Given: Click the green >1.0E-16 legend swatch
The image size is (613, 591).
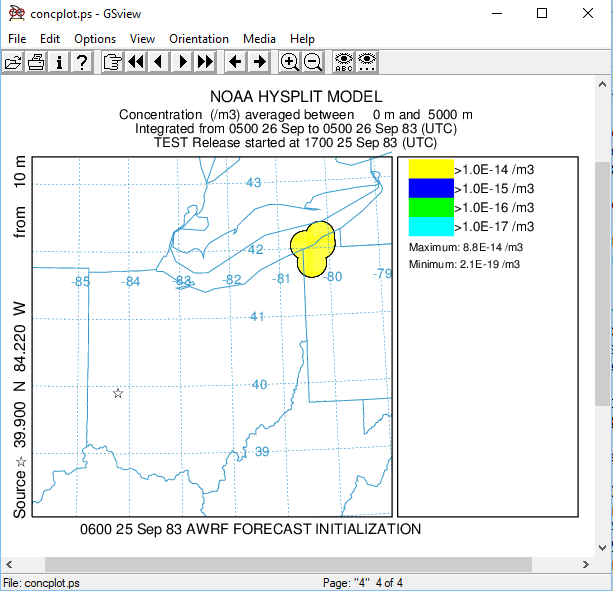Looking at the screenshot, I should point(431,207).
